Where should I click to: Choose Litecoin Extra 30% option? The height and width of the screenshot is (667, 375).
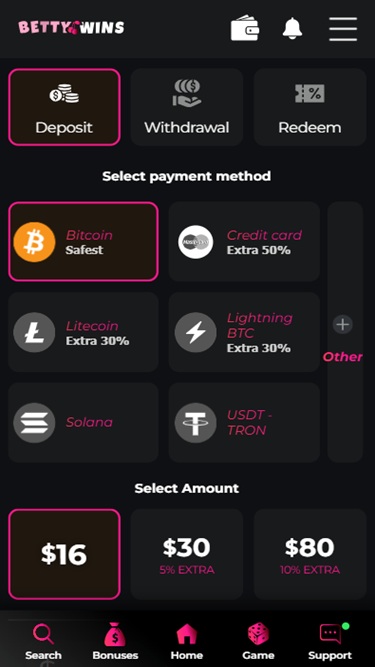[83, 332]
